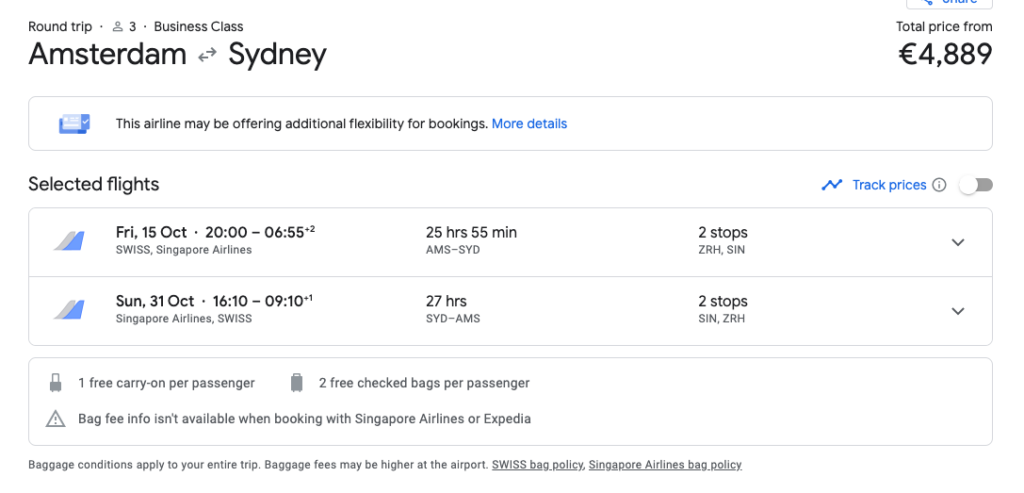
Task: Click airline logo of outbound AMS–SYD flight
Action: (69, 241)
